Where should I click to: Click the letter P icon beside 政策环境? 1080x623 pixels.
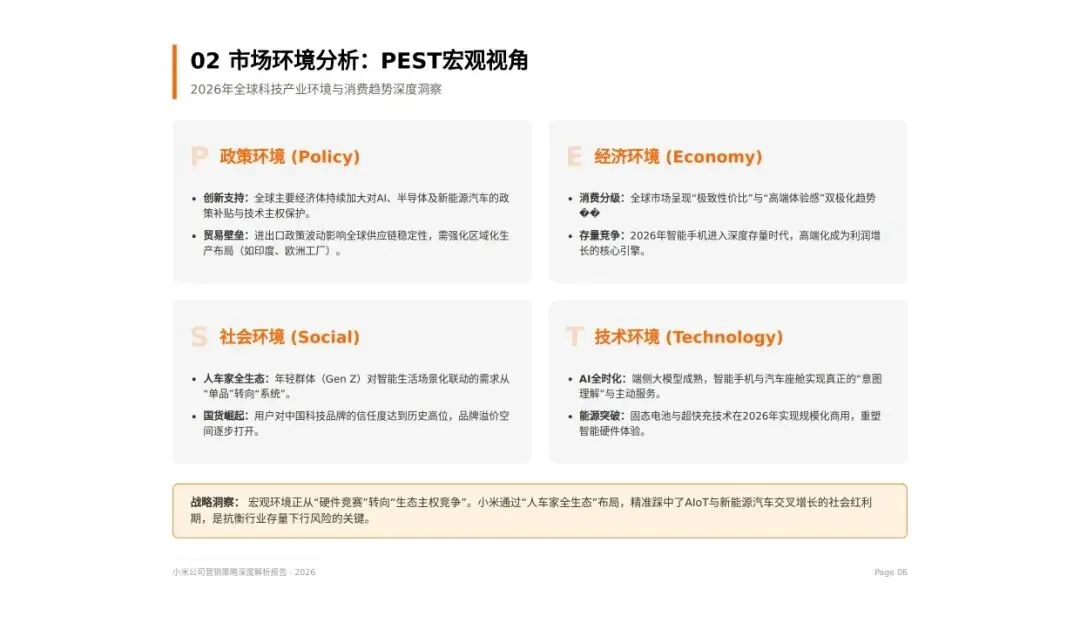coord(197,157)
